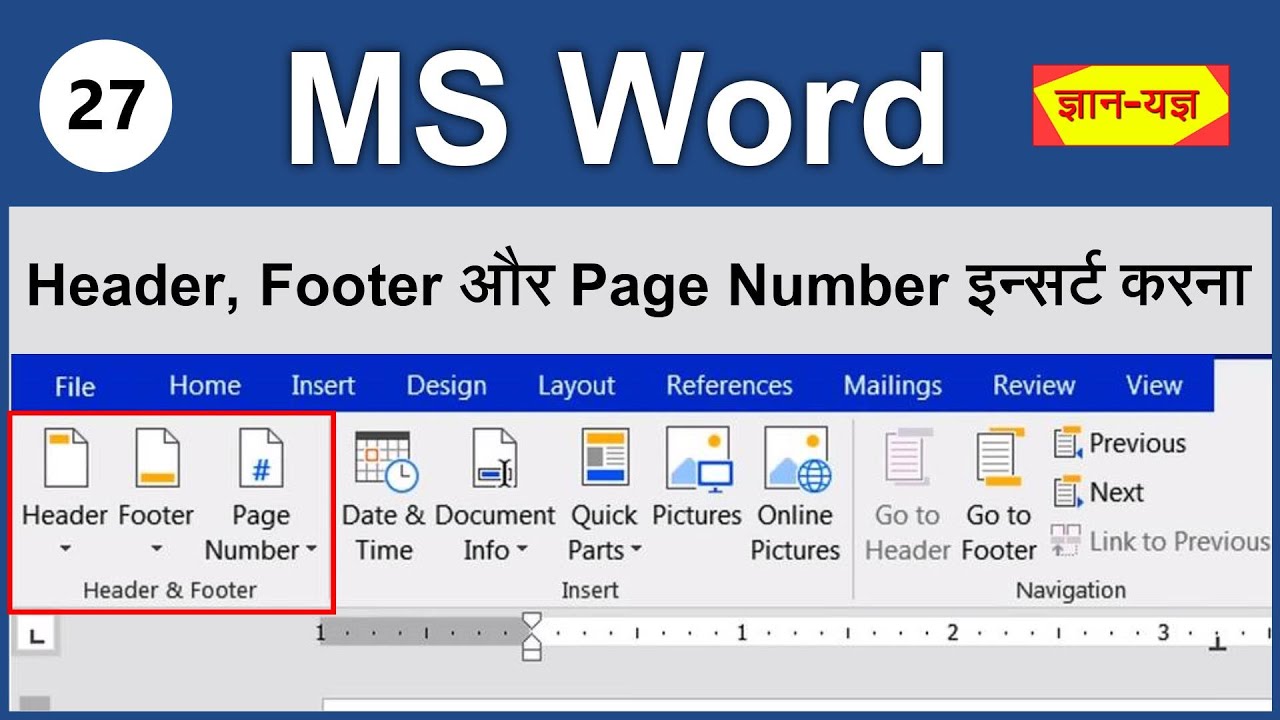Insert Date & Time via calendar icon
Viewport: 1280px width, 720px height.
(x=386, y=460)
